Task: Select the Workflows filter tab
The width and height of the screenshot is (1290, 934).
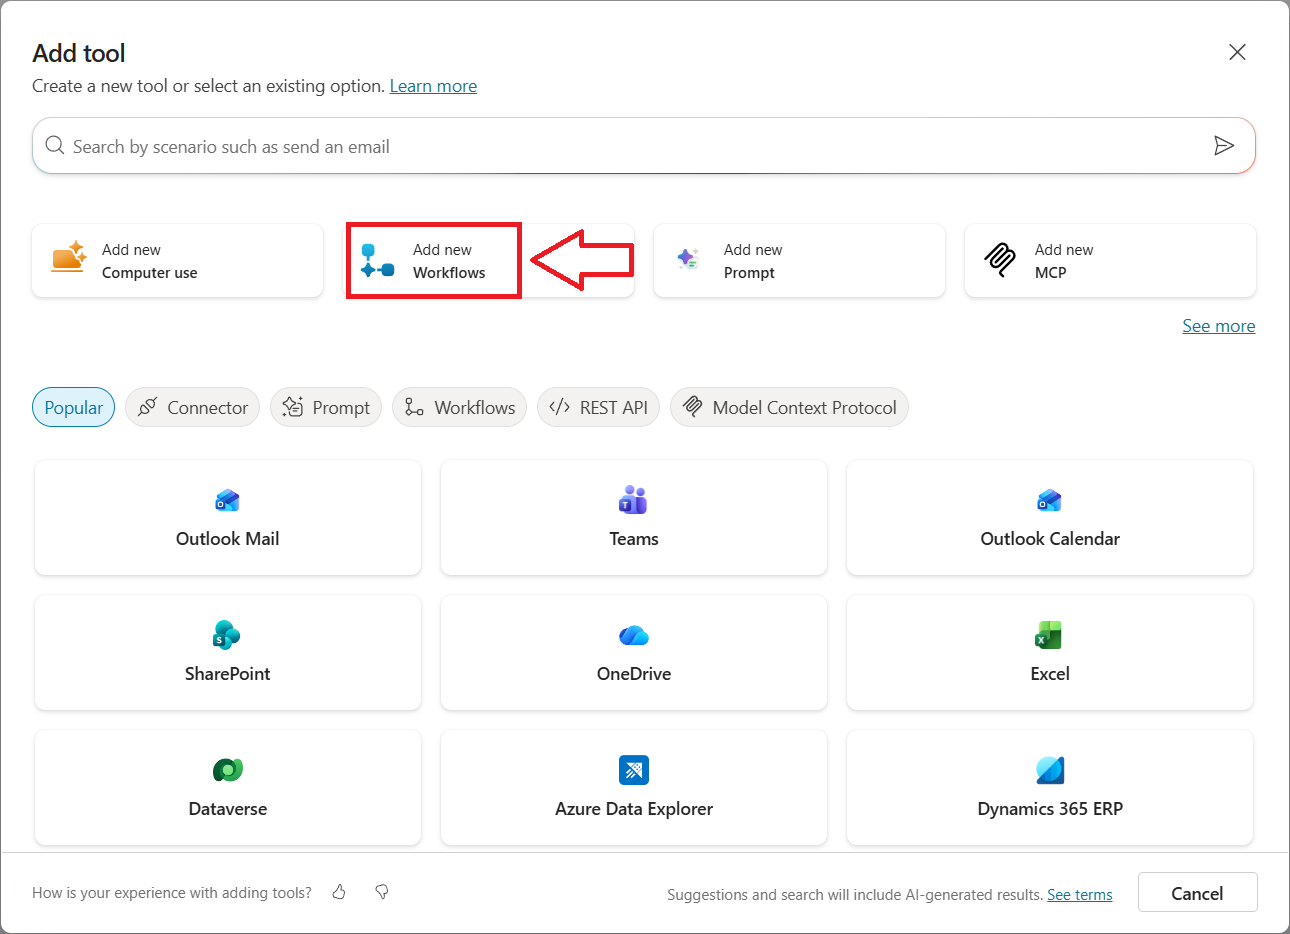Action: 459,407
